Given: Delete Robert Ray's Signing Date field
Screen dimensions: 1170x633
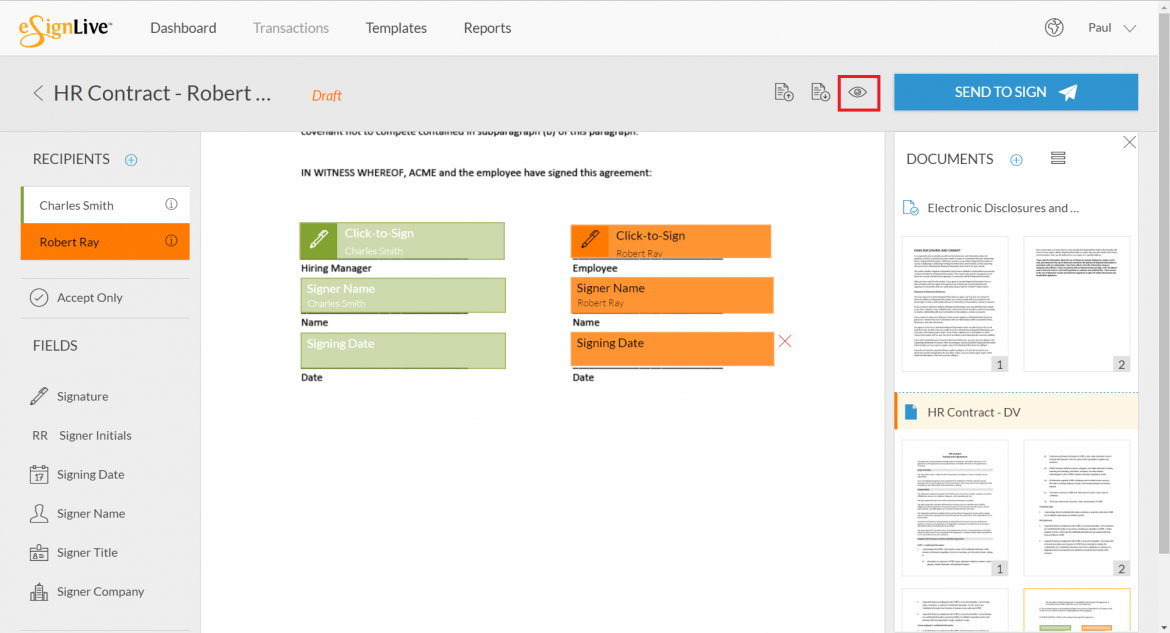Looking at the screenshot, I should click(x=784, y=341).
